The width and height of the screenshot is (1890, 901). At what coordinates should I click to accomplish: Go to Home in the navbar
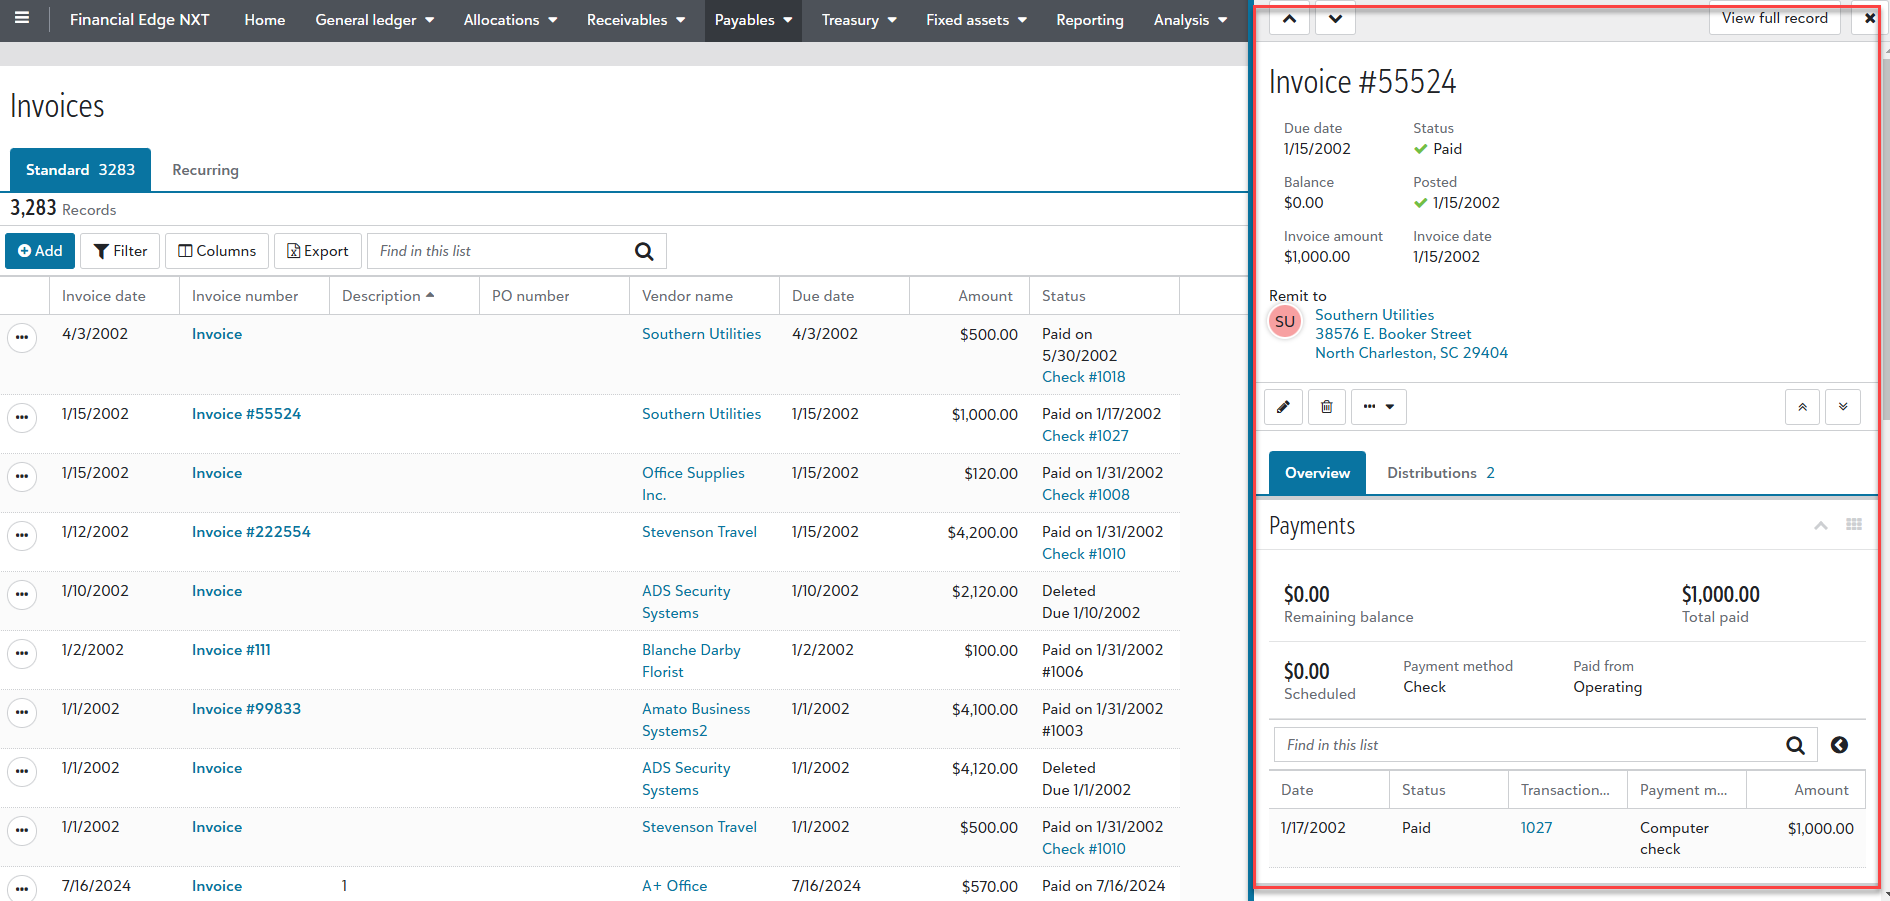[265, 20]
